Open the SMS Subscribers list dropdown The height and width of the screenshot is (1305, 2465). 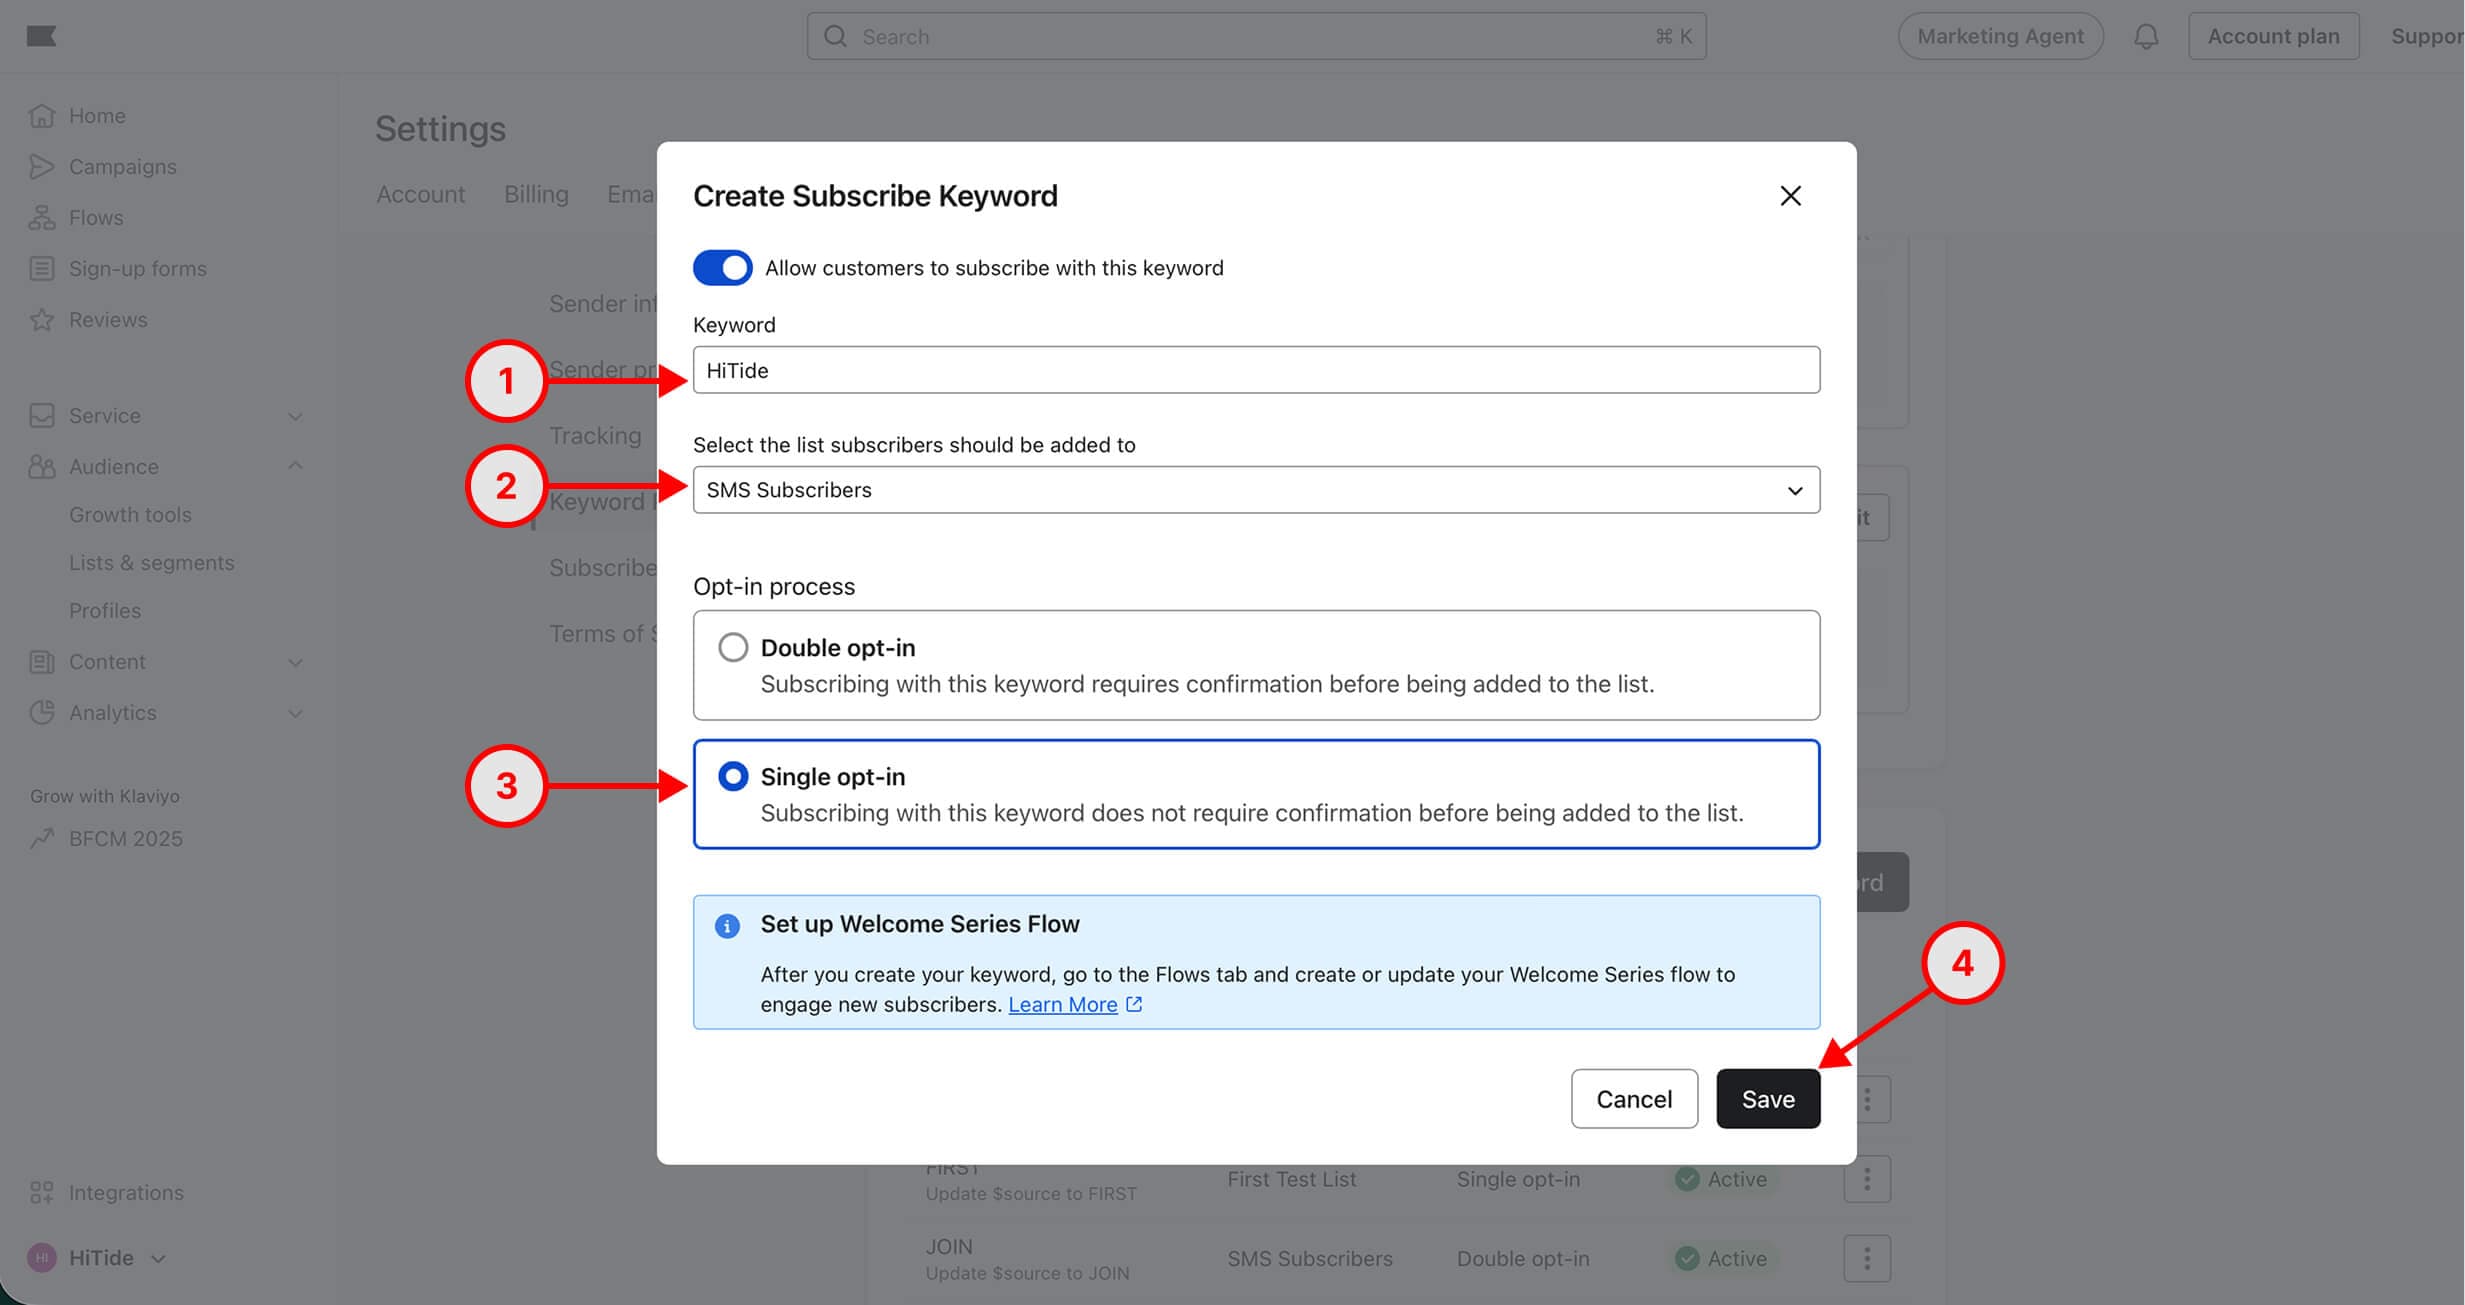(1255, 490)
